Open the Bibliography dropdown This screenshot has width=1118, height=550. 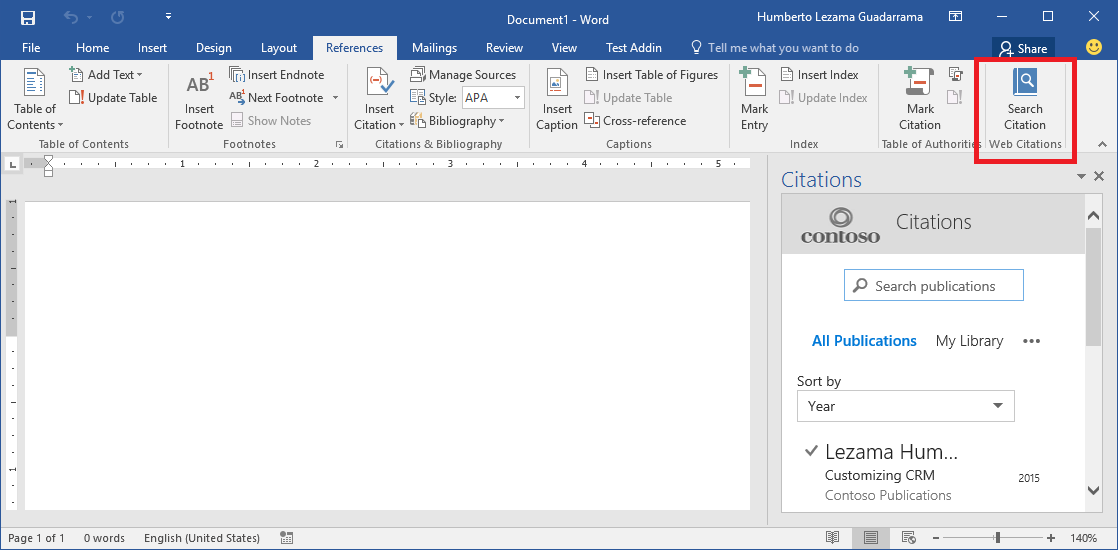point(457,121)
